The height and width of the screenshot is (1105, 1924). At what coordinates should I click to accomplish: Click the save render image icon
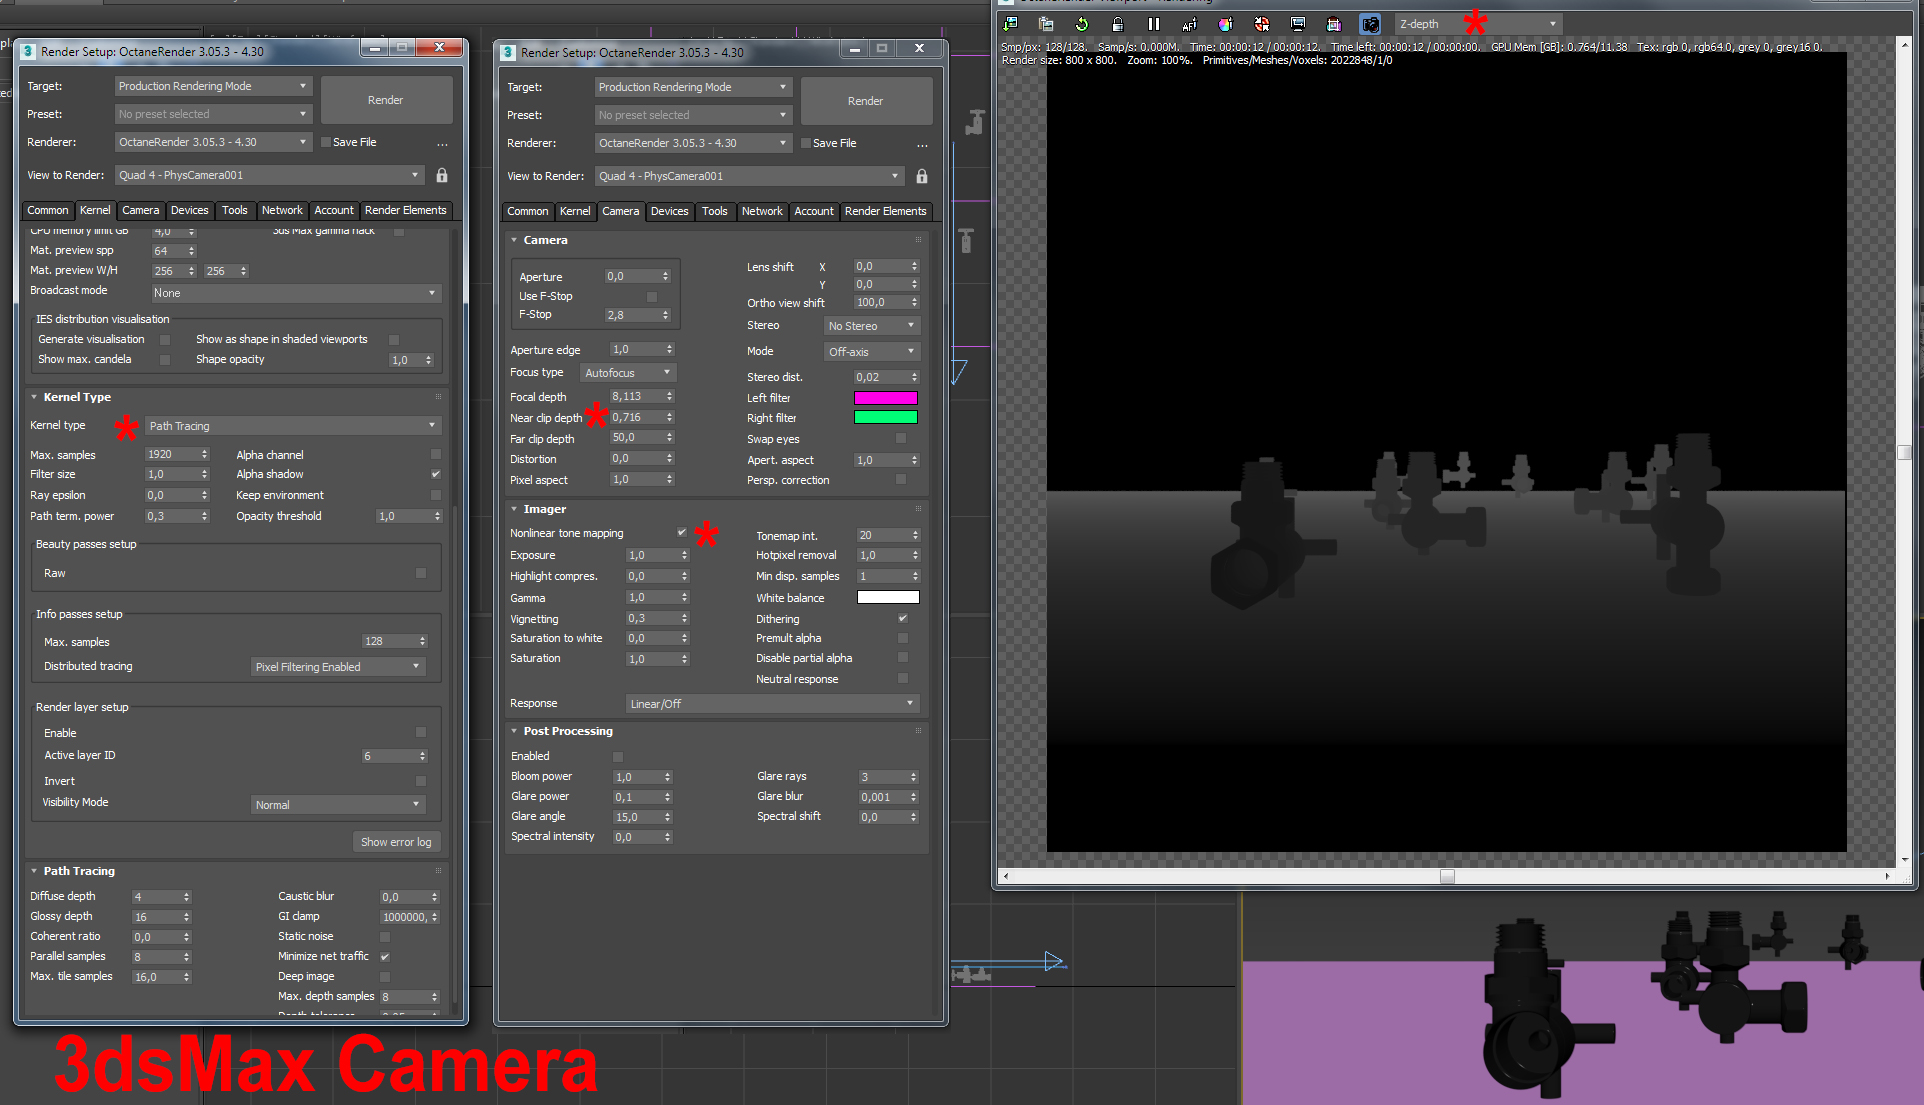[x=1010, y=24]
